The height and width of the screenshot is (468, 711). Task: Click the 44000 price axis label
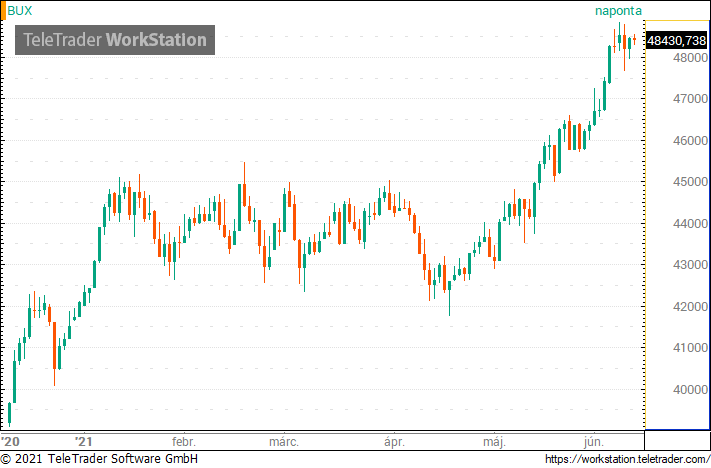coord(690,224)
